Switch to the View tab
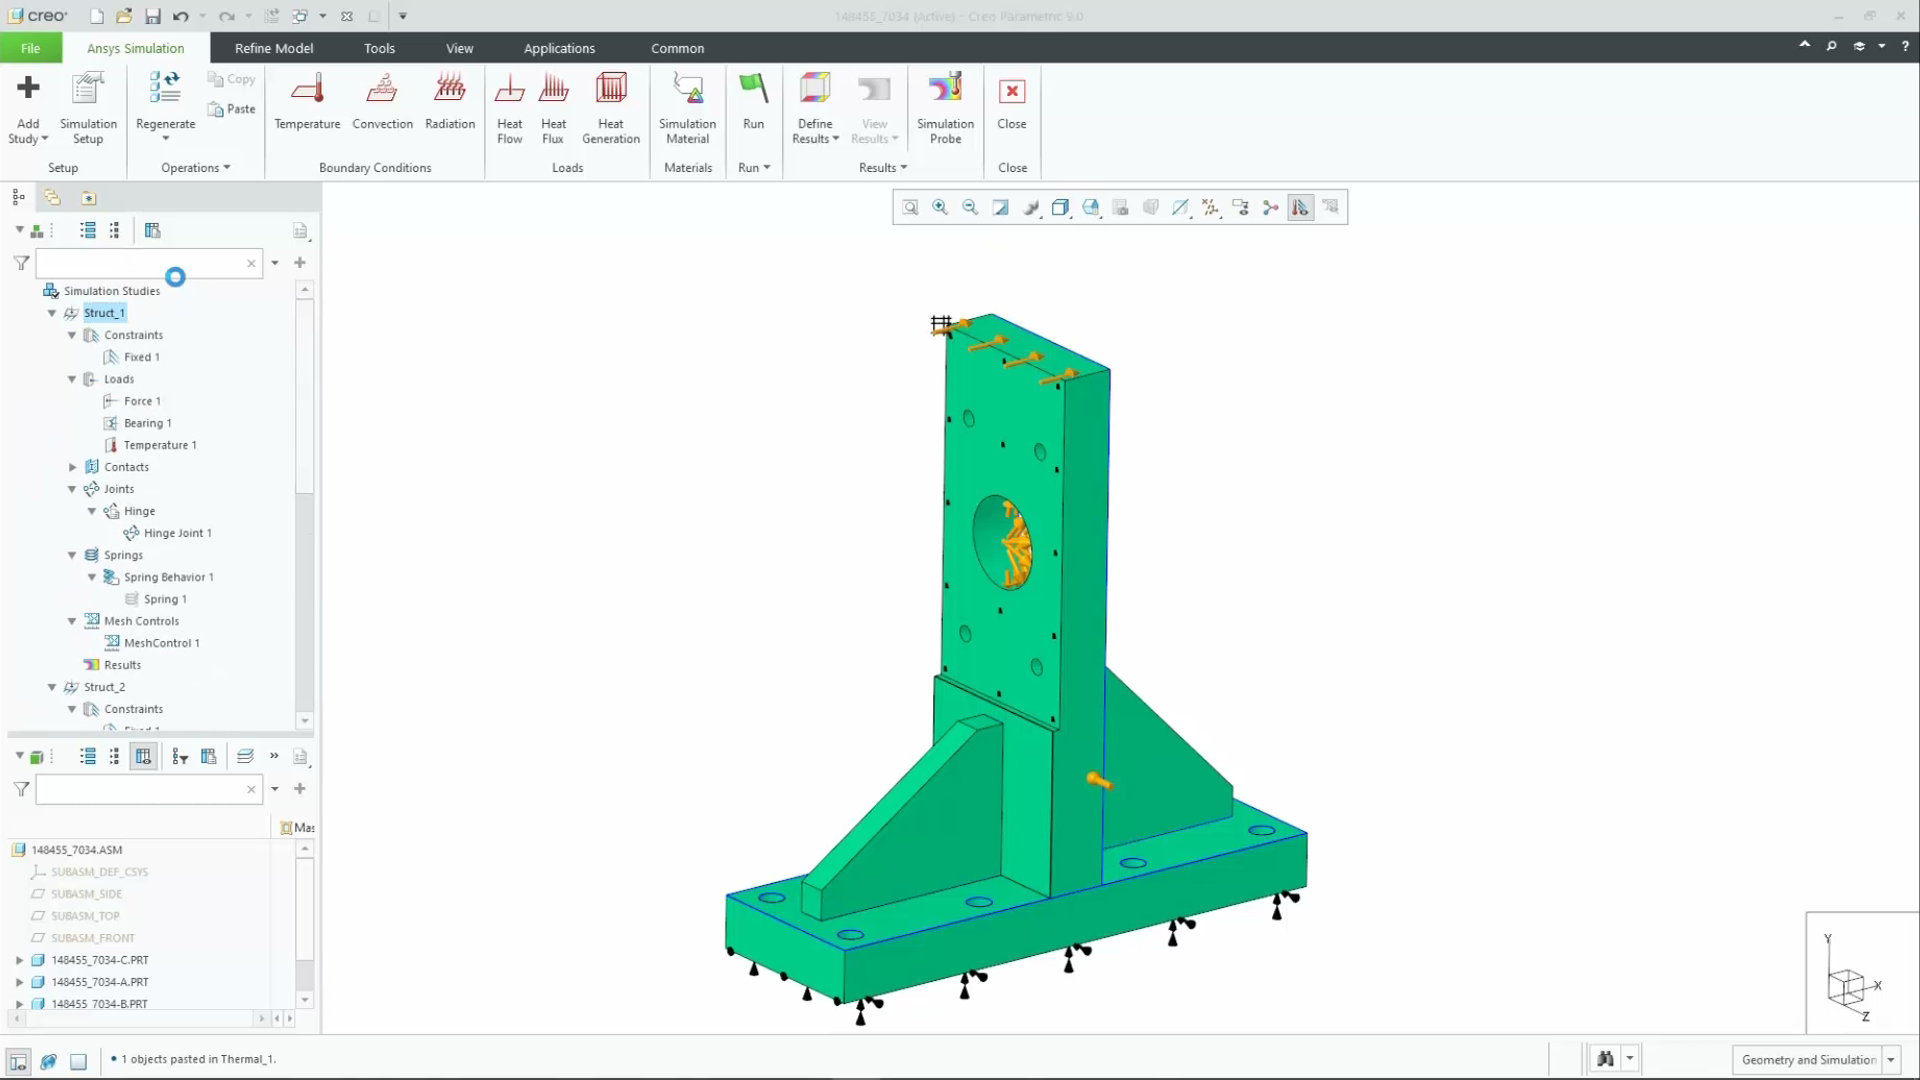Viewport: 1920px width, 1080px height. pyautogui.click(x=459, y=48)
